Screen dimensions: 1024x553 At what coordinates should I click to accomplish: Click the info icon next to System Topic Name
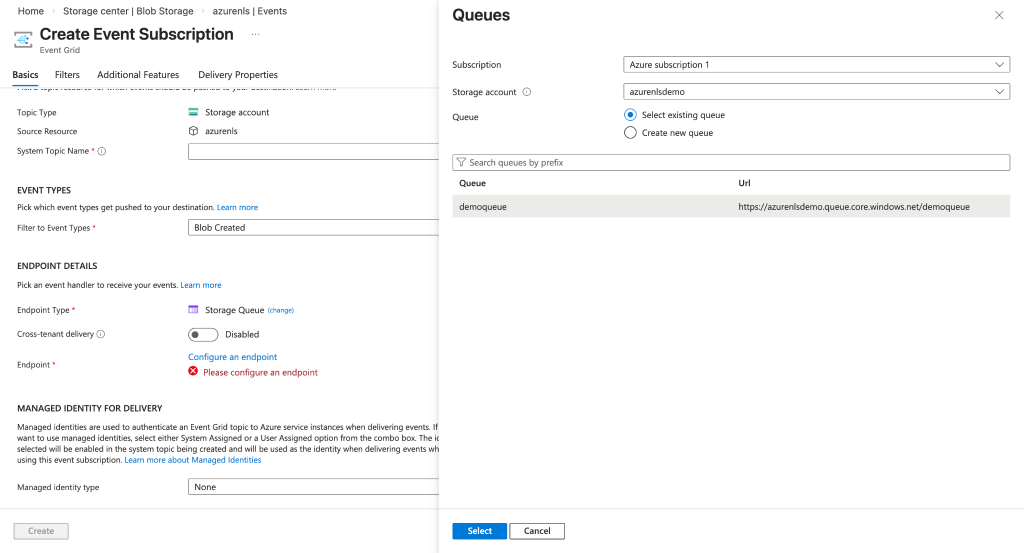tap(102, 151)
